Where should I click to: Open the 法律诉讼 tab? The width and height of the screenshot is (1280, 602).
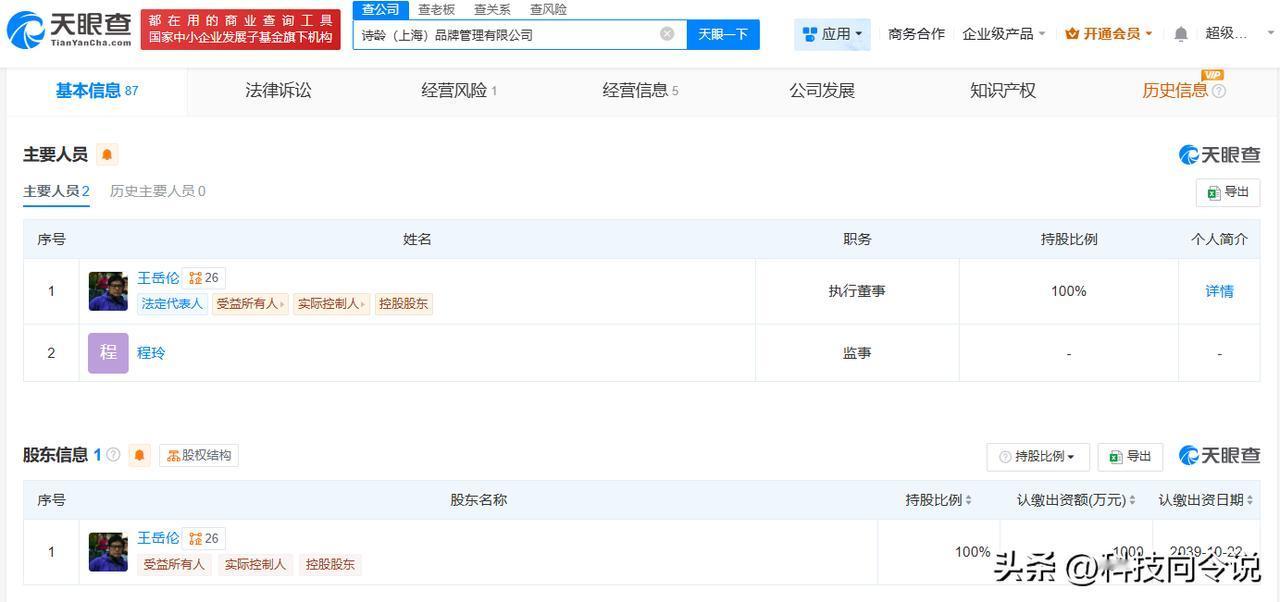pos(278,91)
